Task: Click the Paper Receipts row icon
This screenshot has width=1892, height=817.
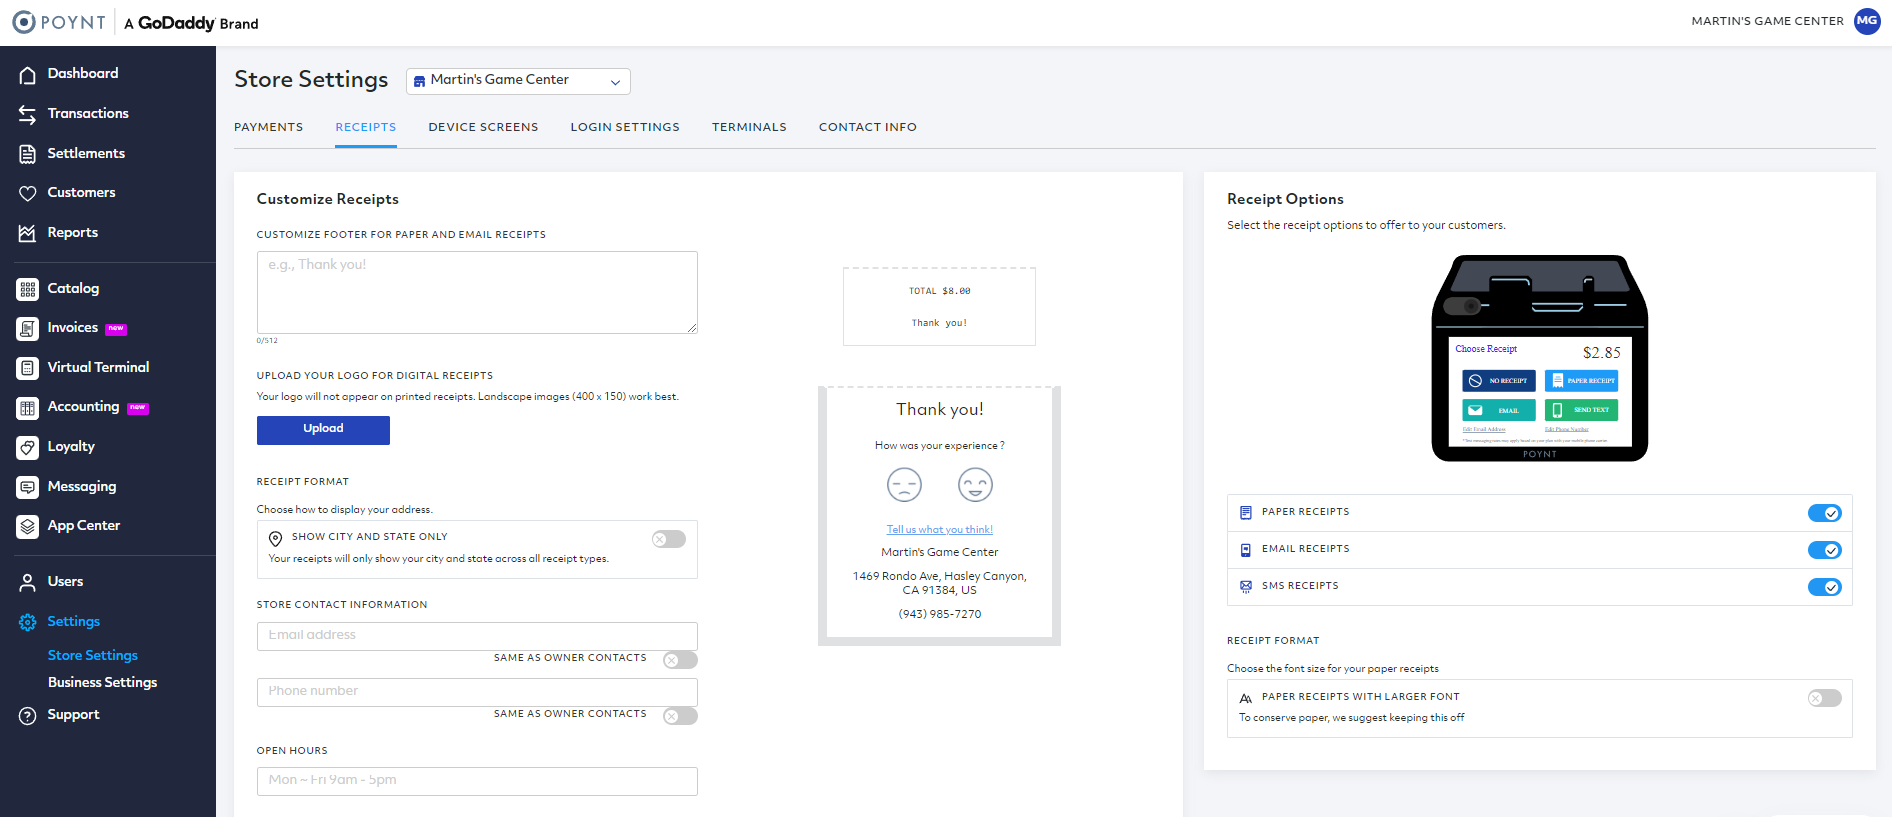Action: pos(1246,513)
